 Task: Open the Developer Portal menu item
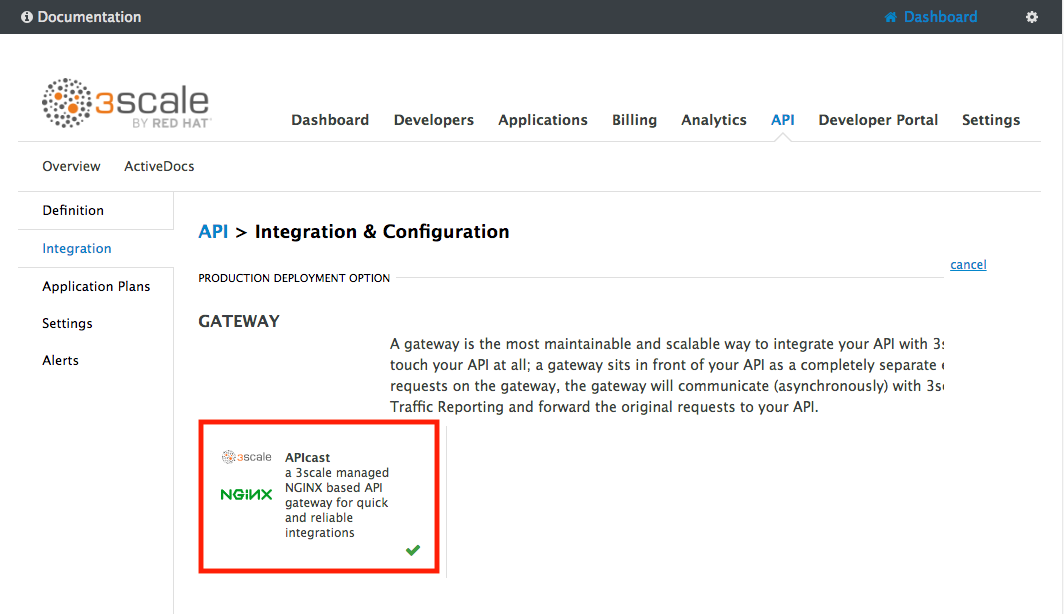point(878,120)
